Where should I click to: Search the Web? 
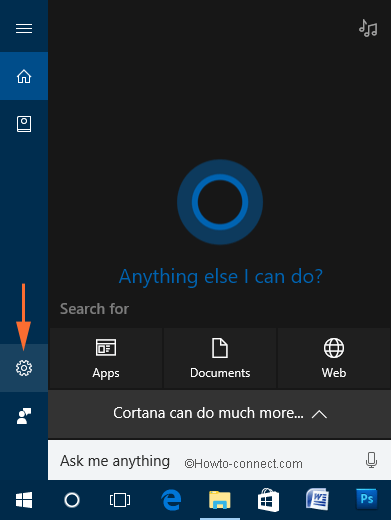coord(334,358)
